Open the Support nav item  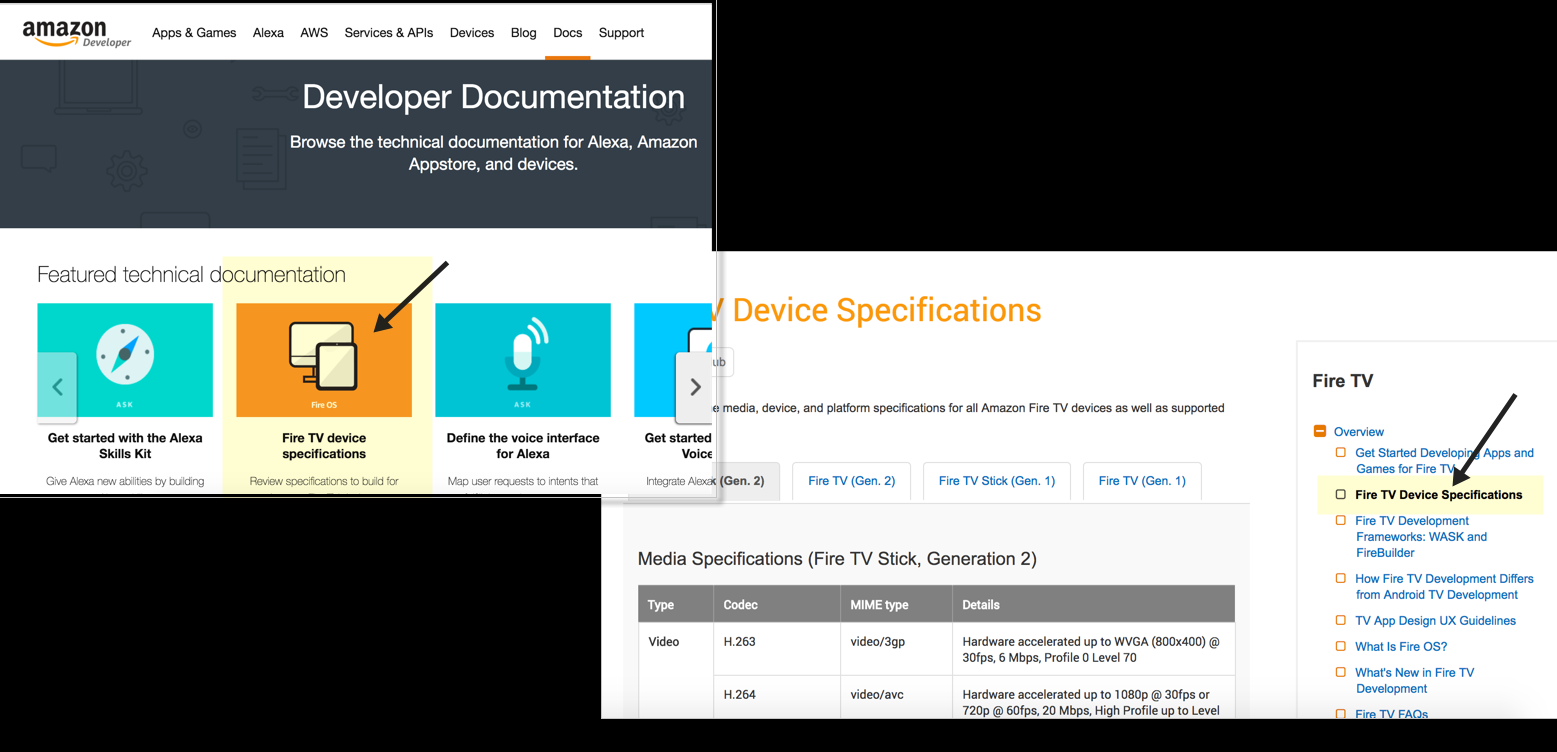coord(621,33)
